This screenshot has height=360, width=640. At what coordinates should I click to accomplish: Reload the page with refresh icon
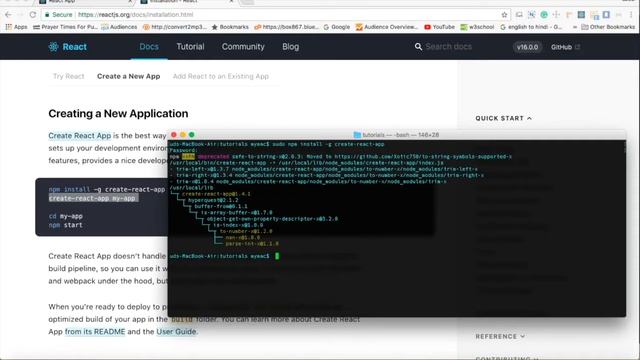pos(33,15)
